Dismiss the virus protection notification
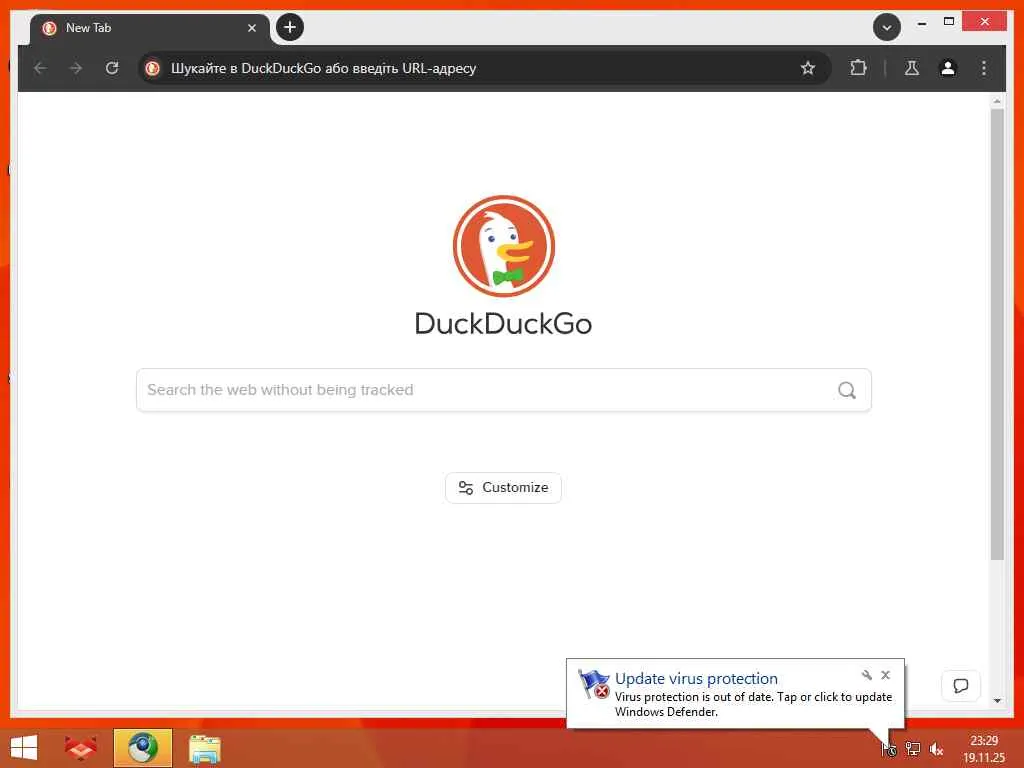The width and height of the screenshot is (1024, 768). tap(886, 675)
